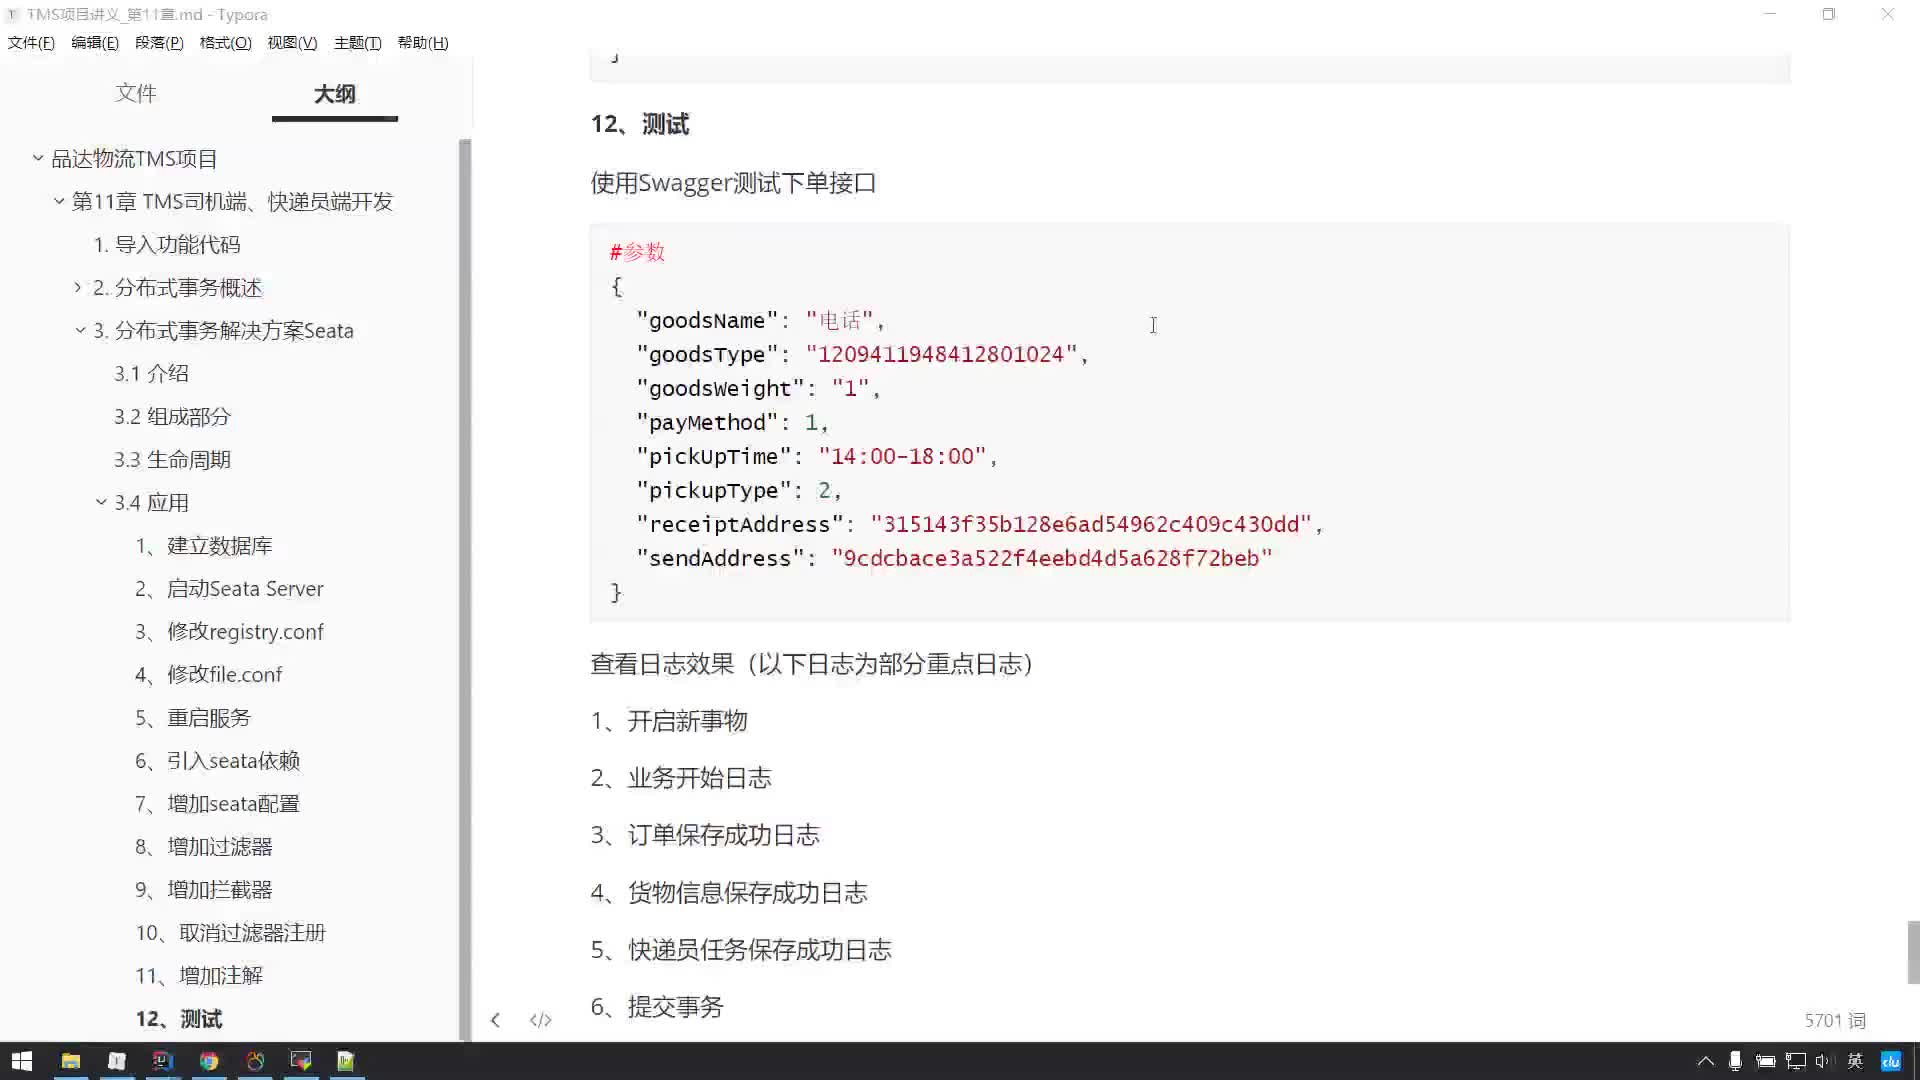Collapse 第11章 chapter outline node

[59, 201]
